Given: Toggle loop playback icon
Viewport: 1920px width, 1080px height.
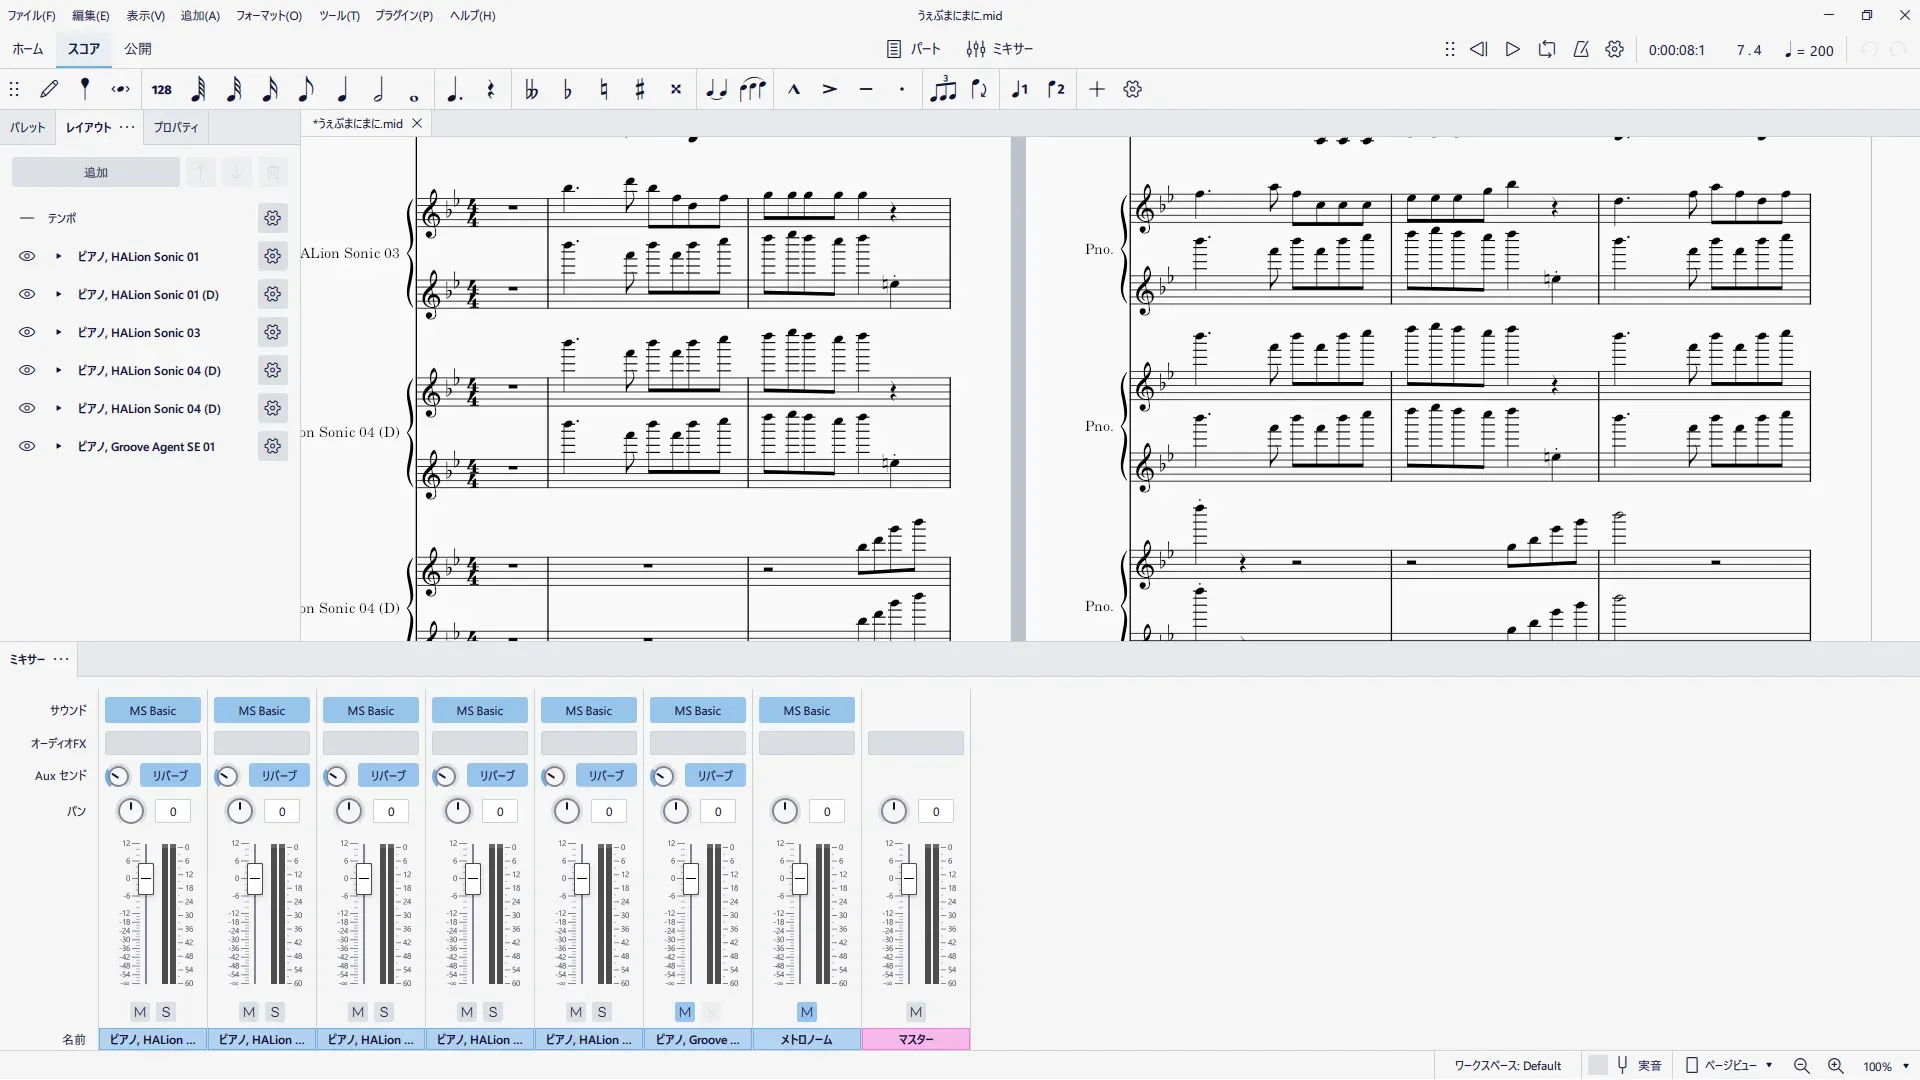Looking at the screenshot, I should (x=1546, y=50).
